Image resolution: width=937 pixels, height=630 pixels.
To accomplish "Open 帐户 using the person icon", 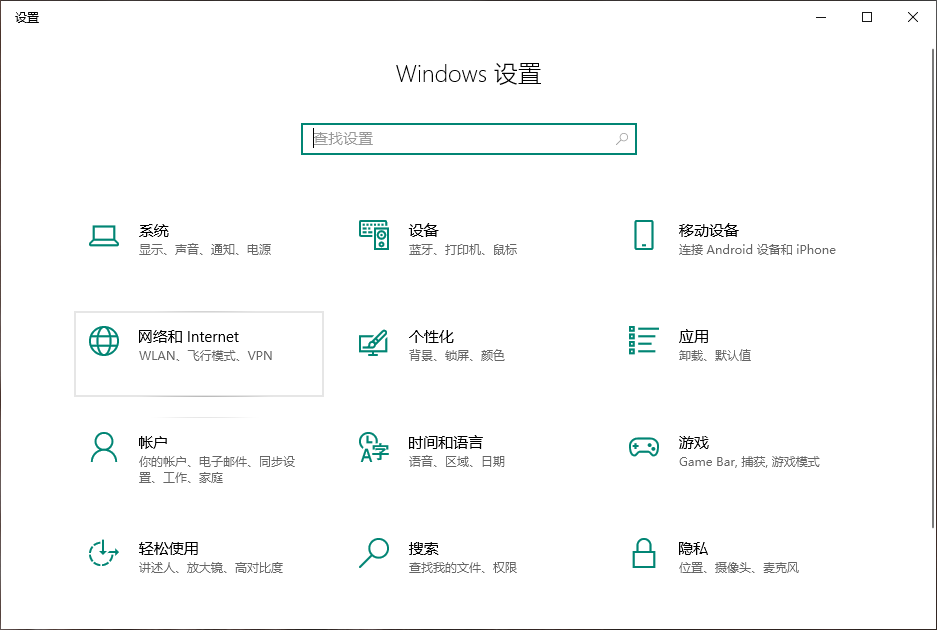I will point(104,447).
